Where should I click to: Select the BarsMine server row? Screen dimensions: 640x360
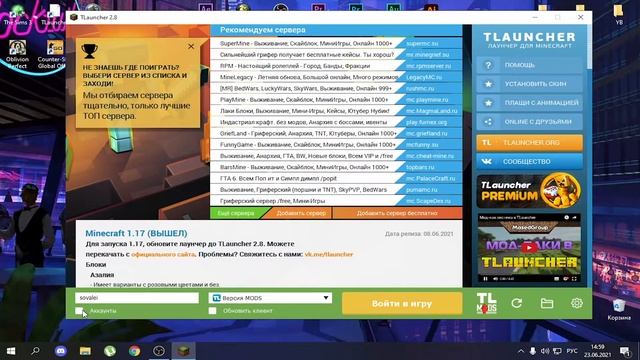336,167
